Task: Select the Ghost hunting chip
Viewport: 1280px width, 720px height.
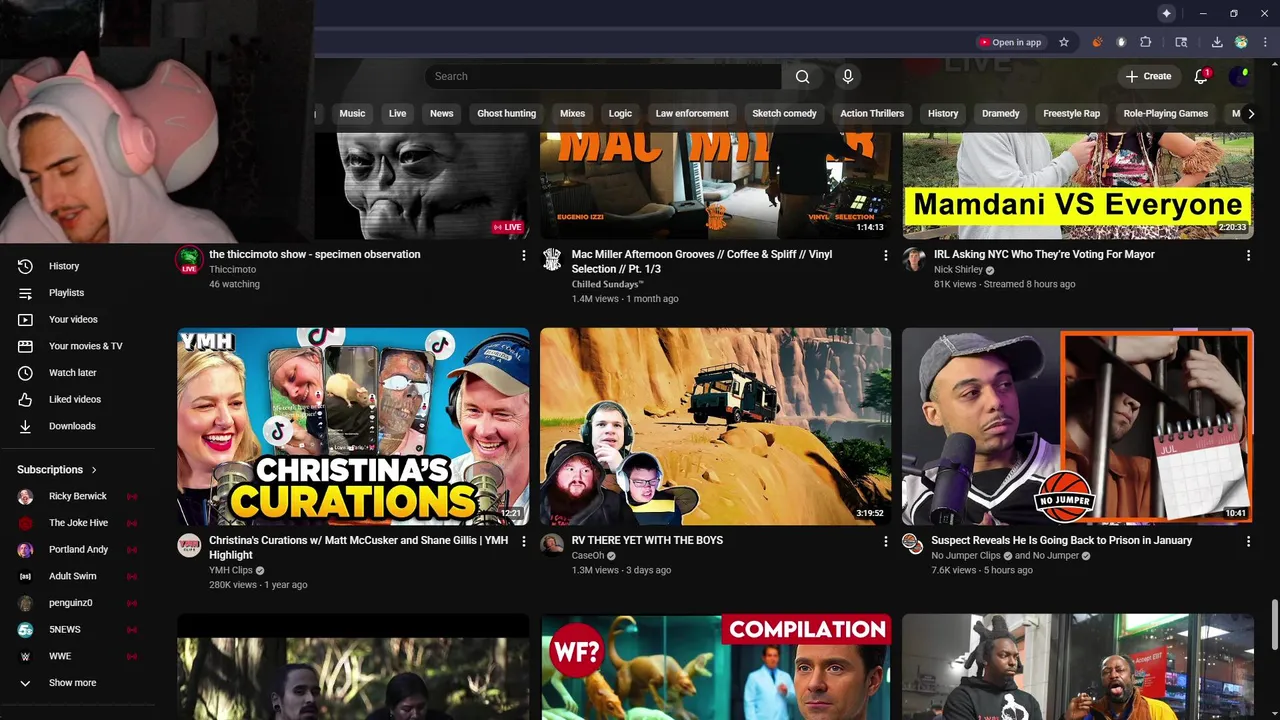Action: point(506,114)
